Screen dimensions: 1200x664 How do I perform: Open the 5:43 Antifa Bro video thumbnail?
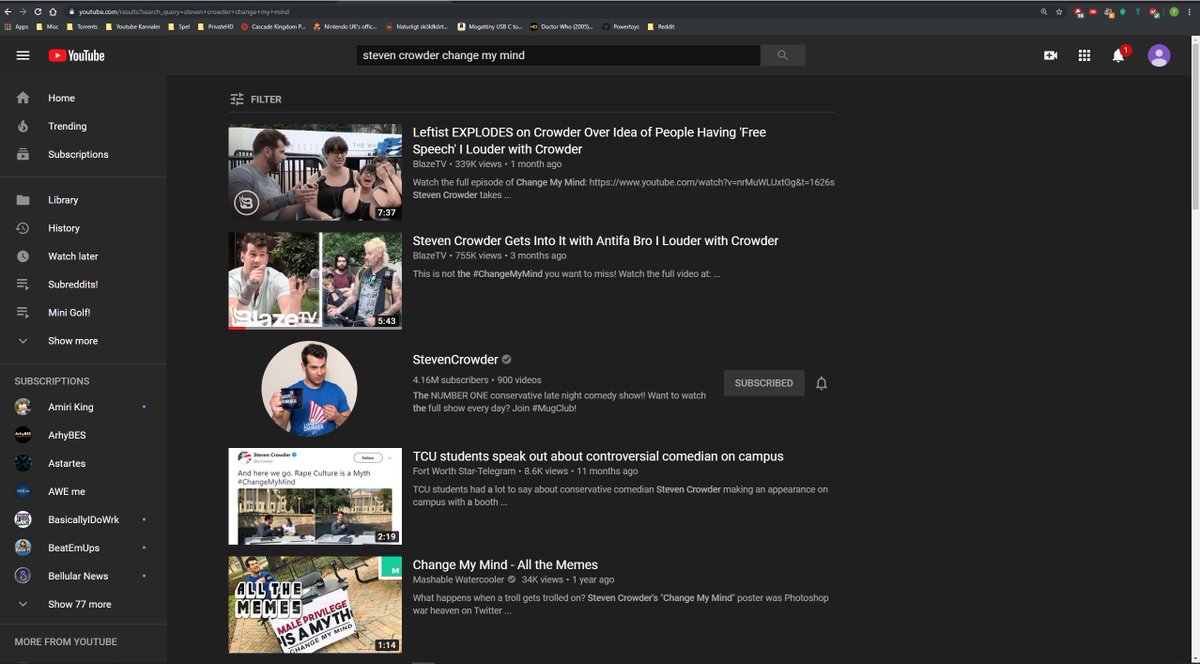(315, 281)
